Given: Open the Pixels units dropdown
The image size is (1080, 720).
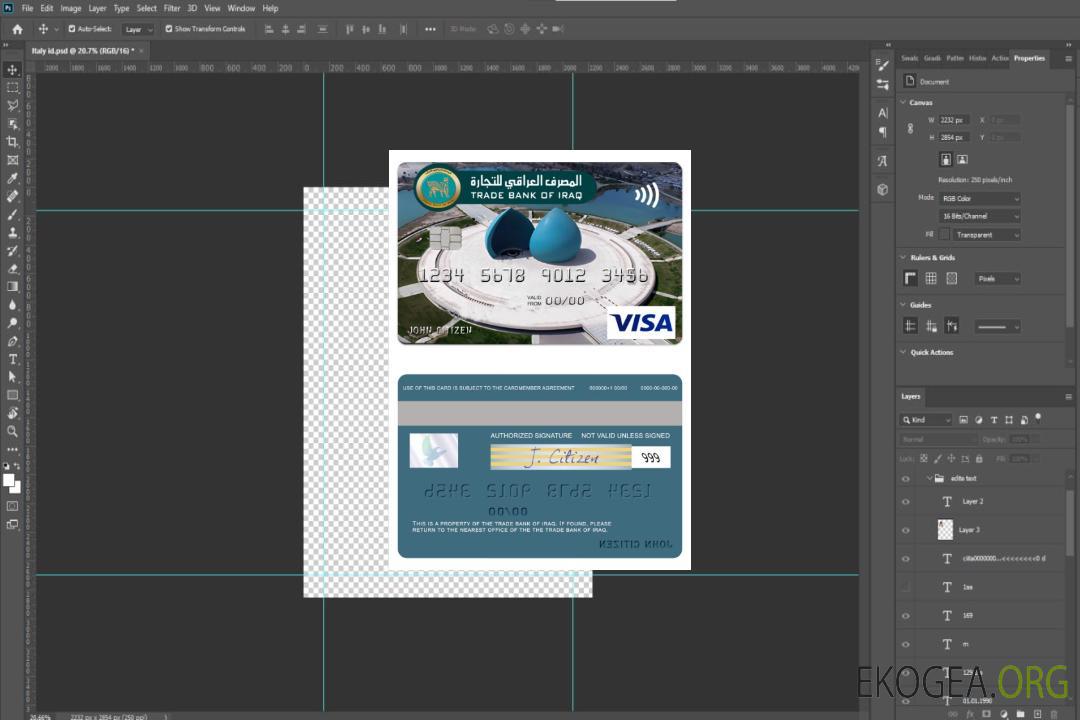Looking at the screenshot, I should 998,279.
